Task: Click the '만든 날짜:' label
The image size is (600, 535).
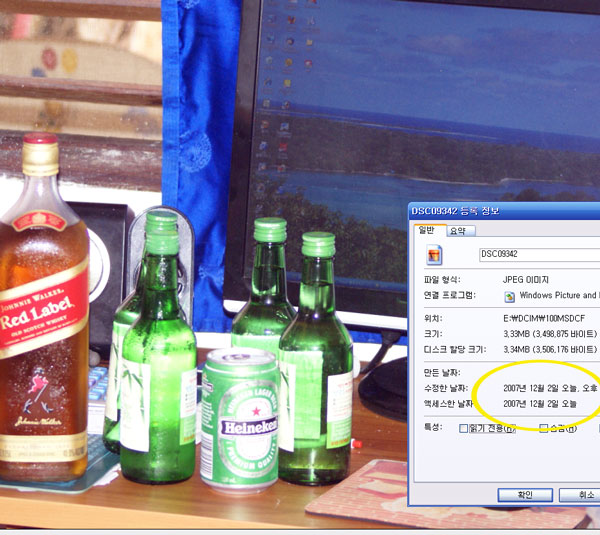Action: 442,372
